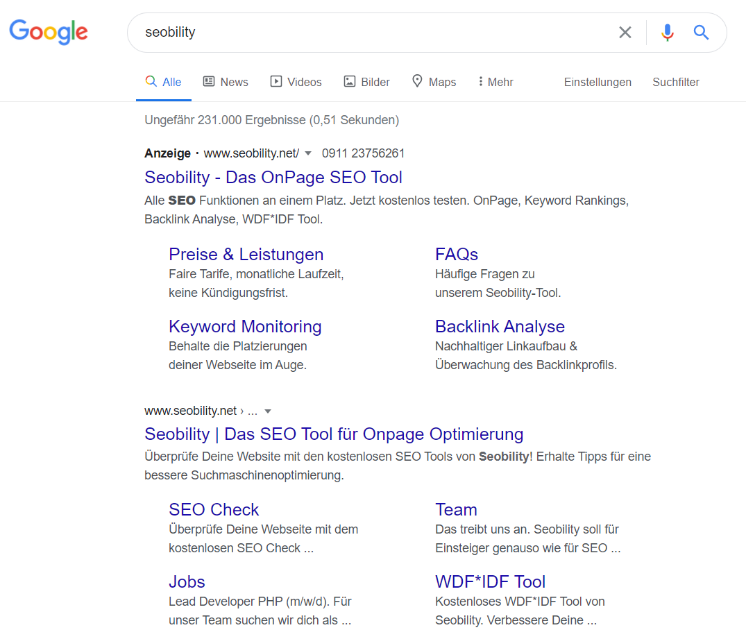
Task: Click the text 'Lead Developer PHP (m/w/d). Für'
Action: point(260,602)
